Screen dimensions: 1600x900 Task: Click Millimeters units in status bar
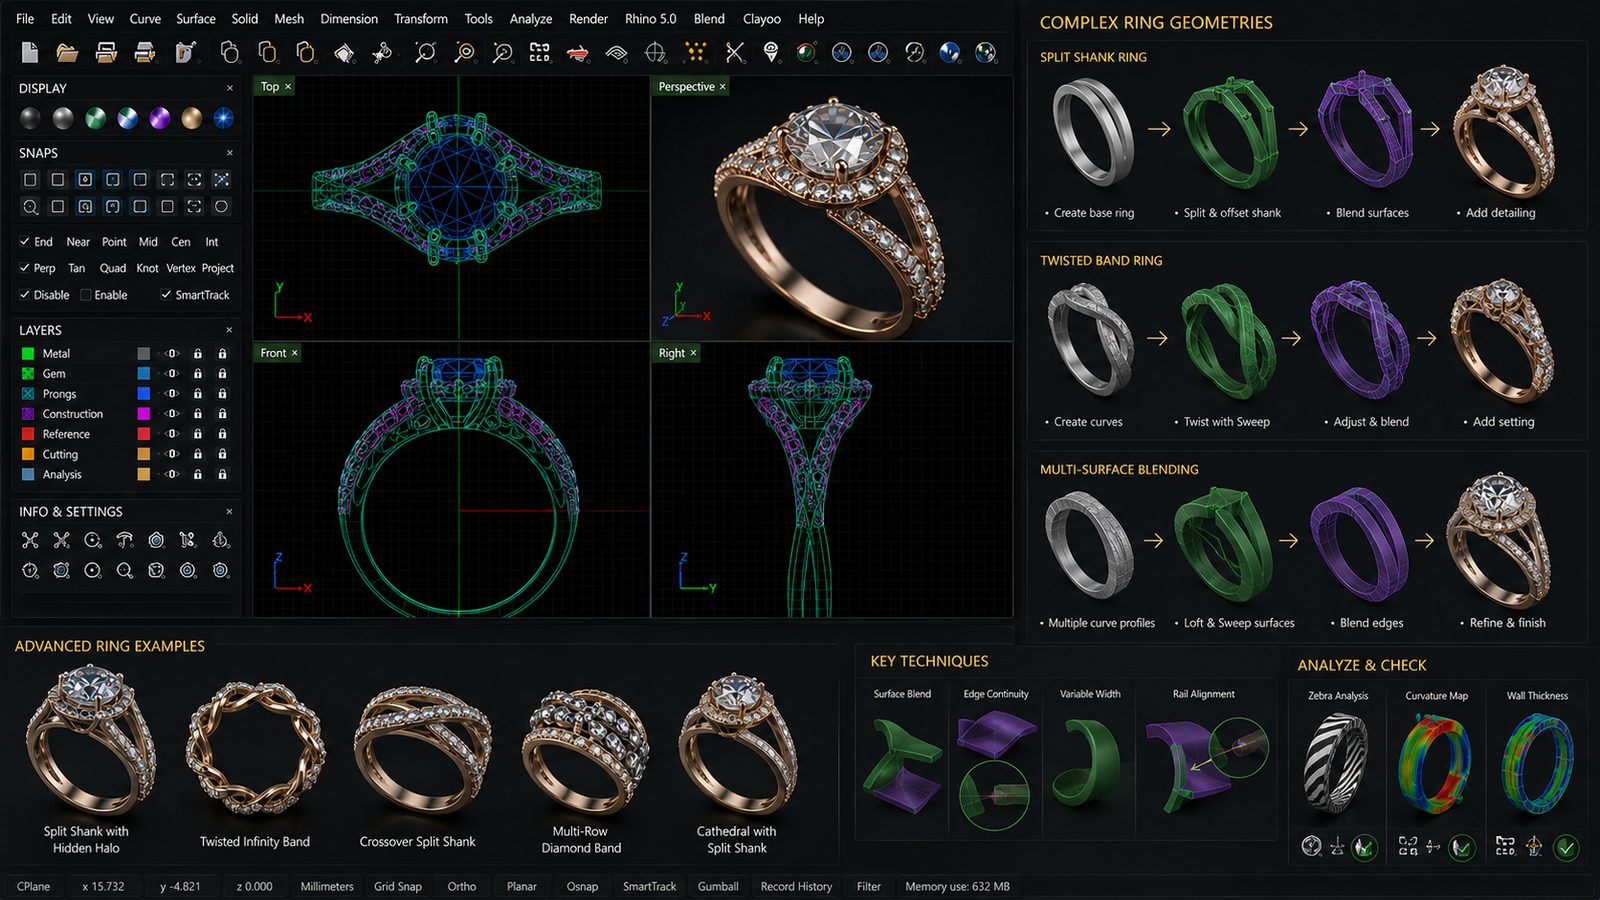click(x=327, y=886)
